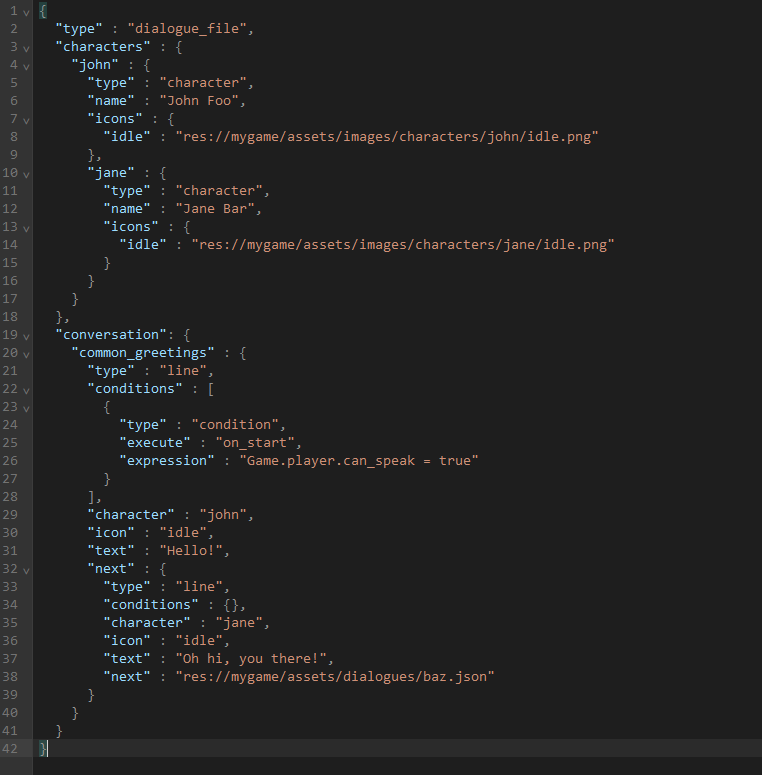Place cursor at closing brace on line 42

coord(43,748)
